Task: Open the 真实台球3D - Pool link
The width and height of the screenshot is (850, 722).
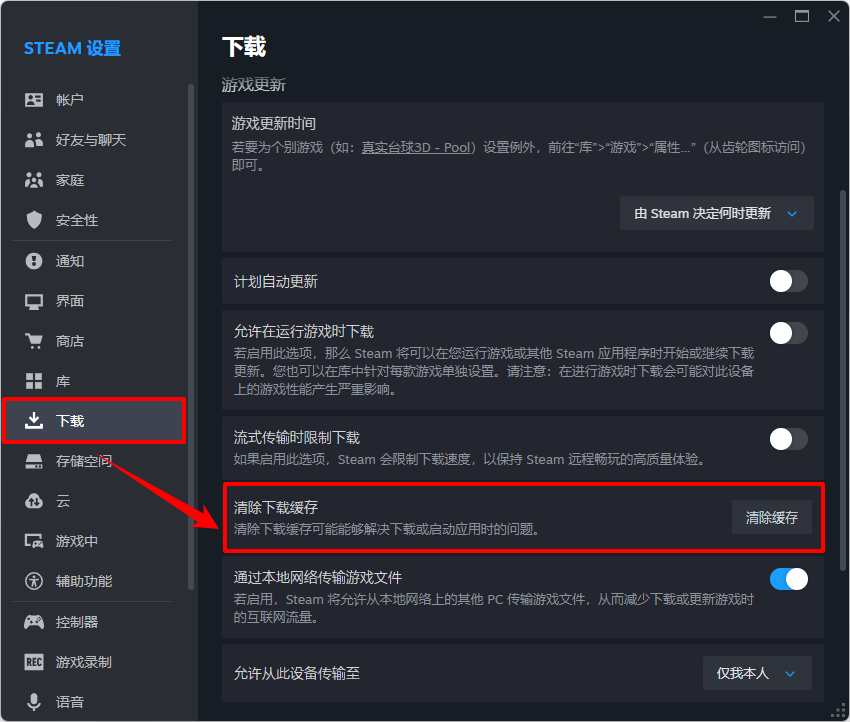Action: [416, 147]
